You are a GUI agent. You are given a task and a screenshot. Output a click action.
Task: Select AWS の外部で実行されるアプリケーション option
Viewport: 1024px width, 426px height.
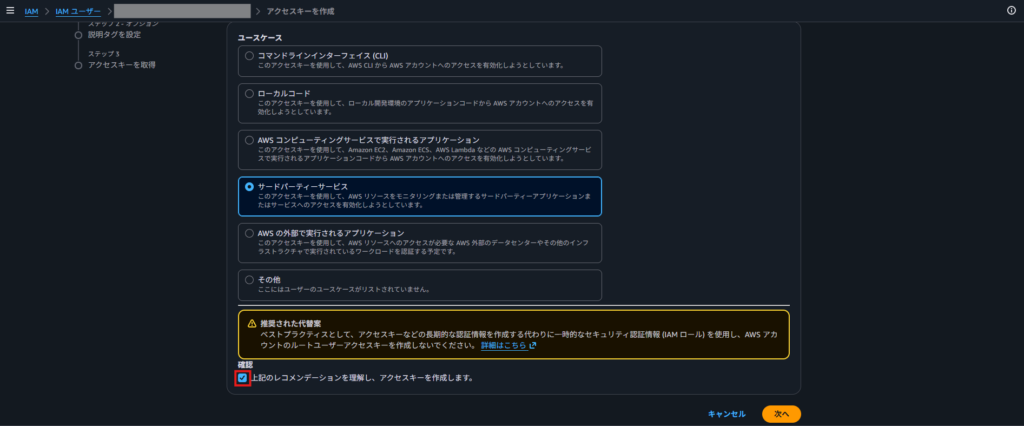click(x=249, y=233)
